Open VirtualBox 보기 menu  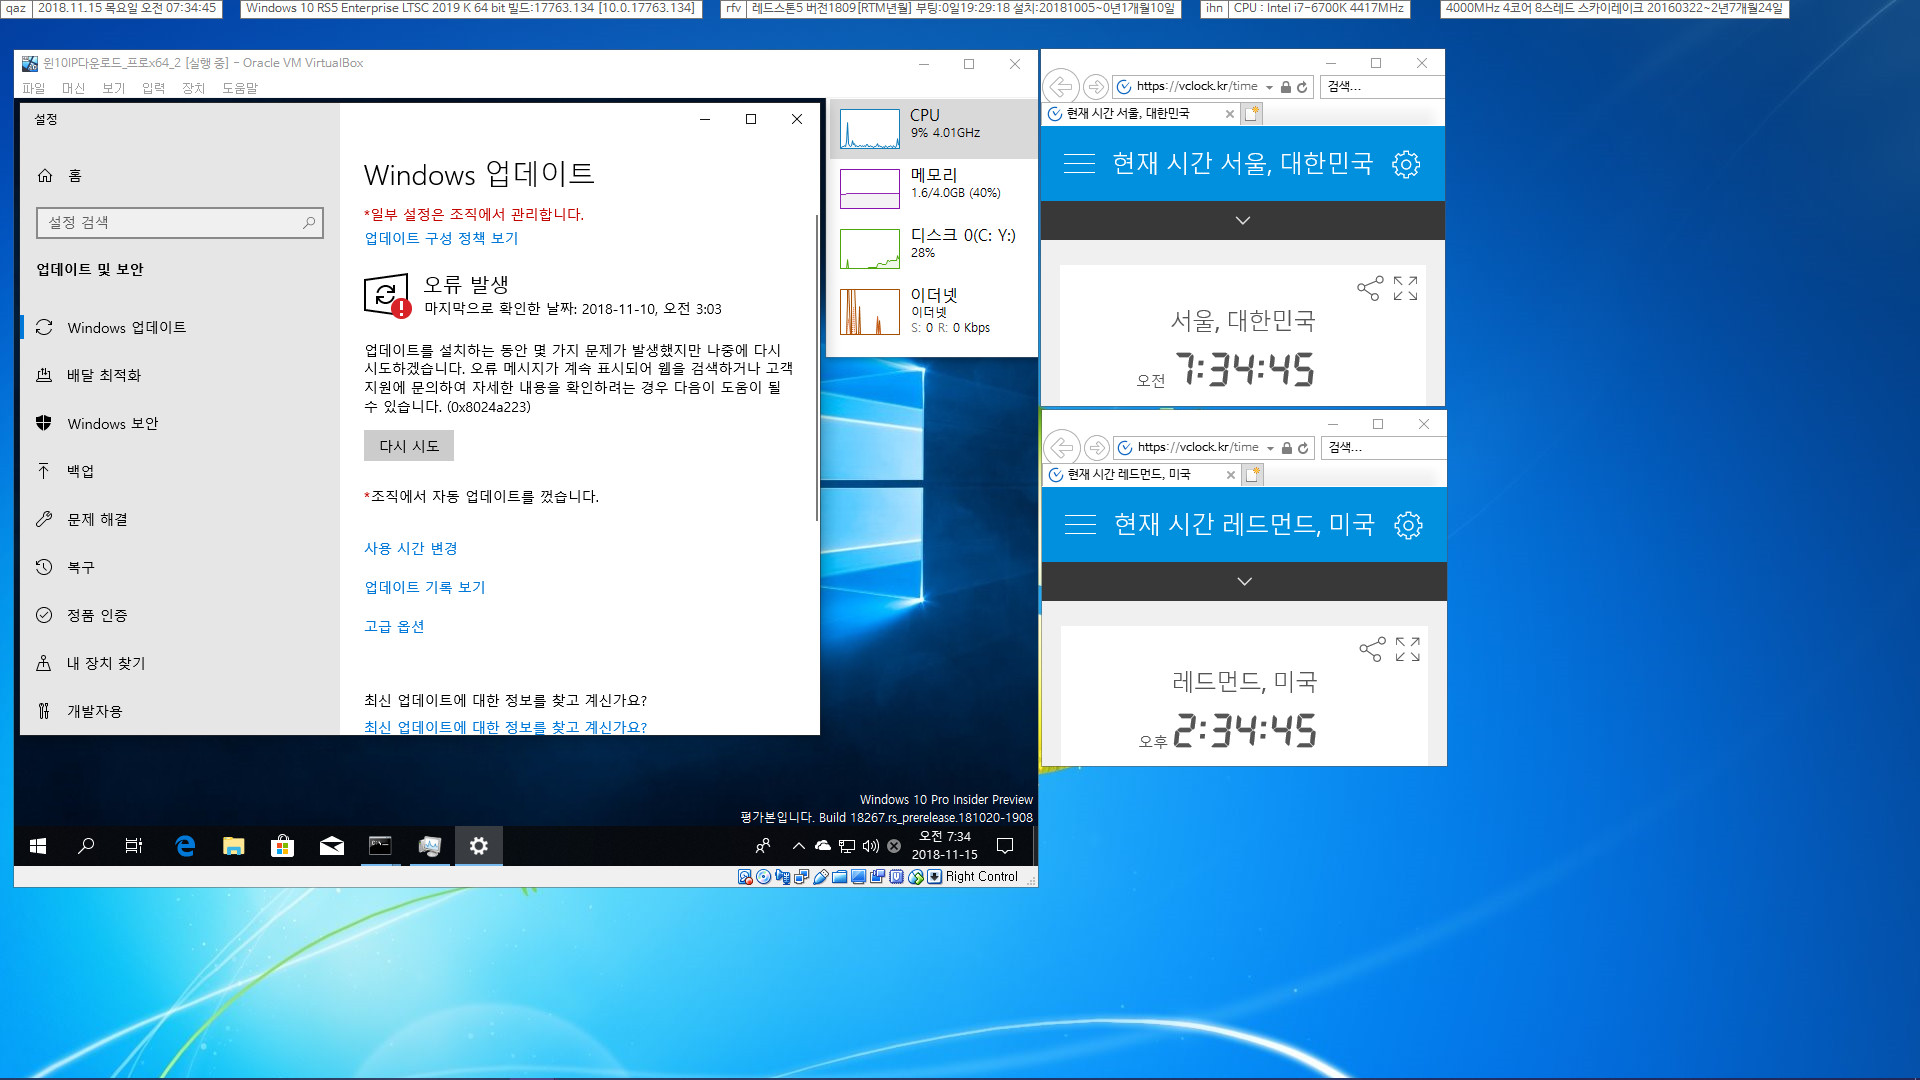point(113,88)
